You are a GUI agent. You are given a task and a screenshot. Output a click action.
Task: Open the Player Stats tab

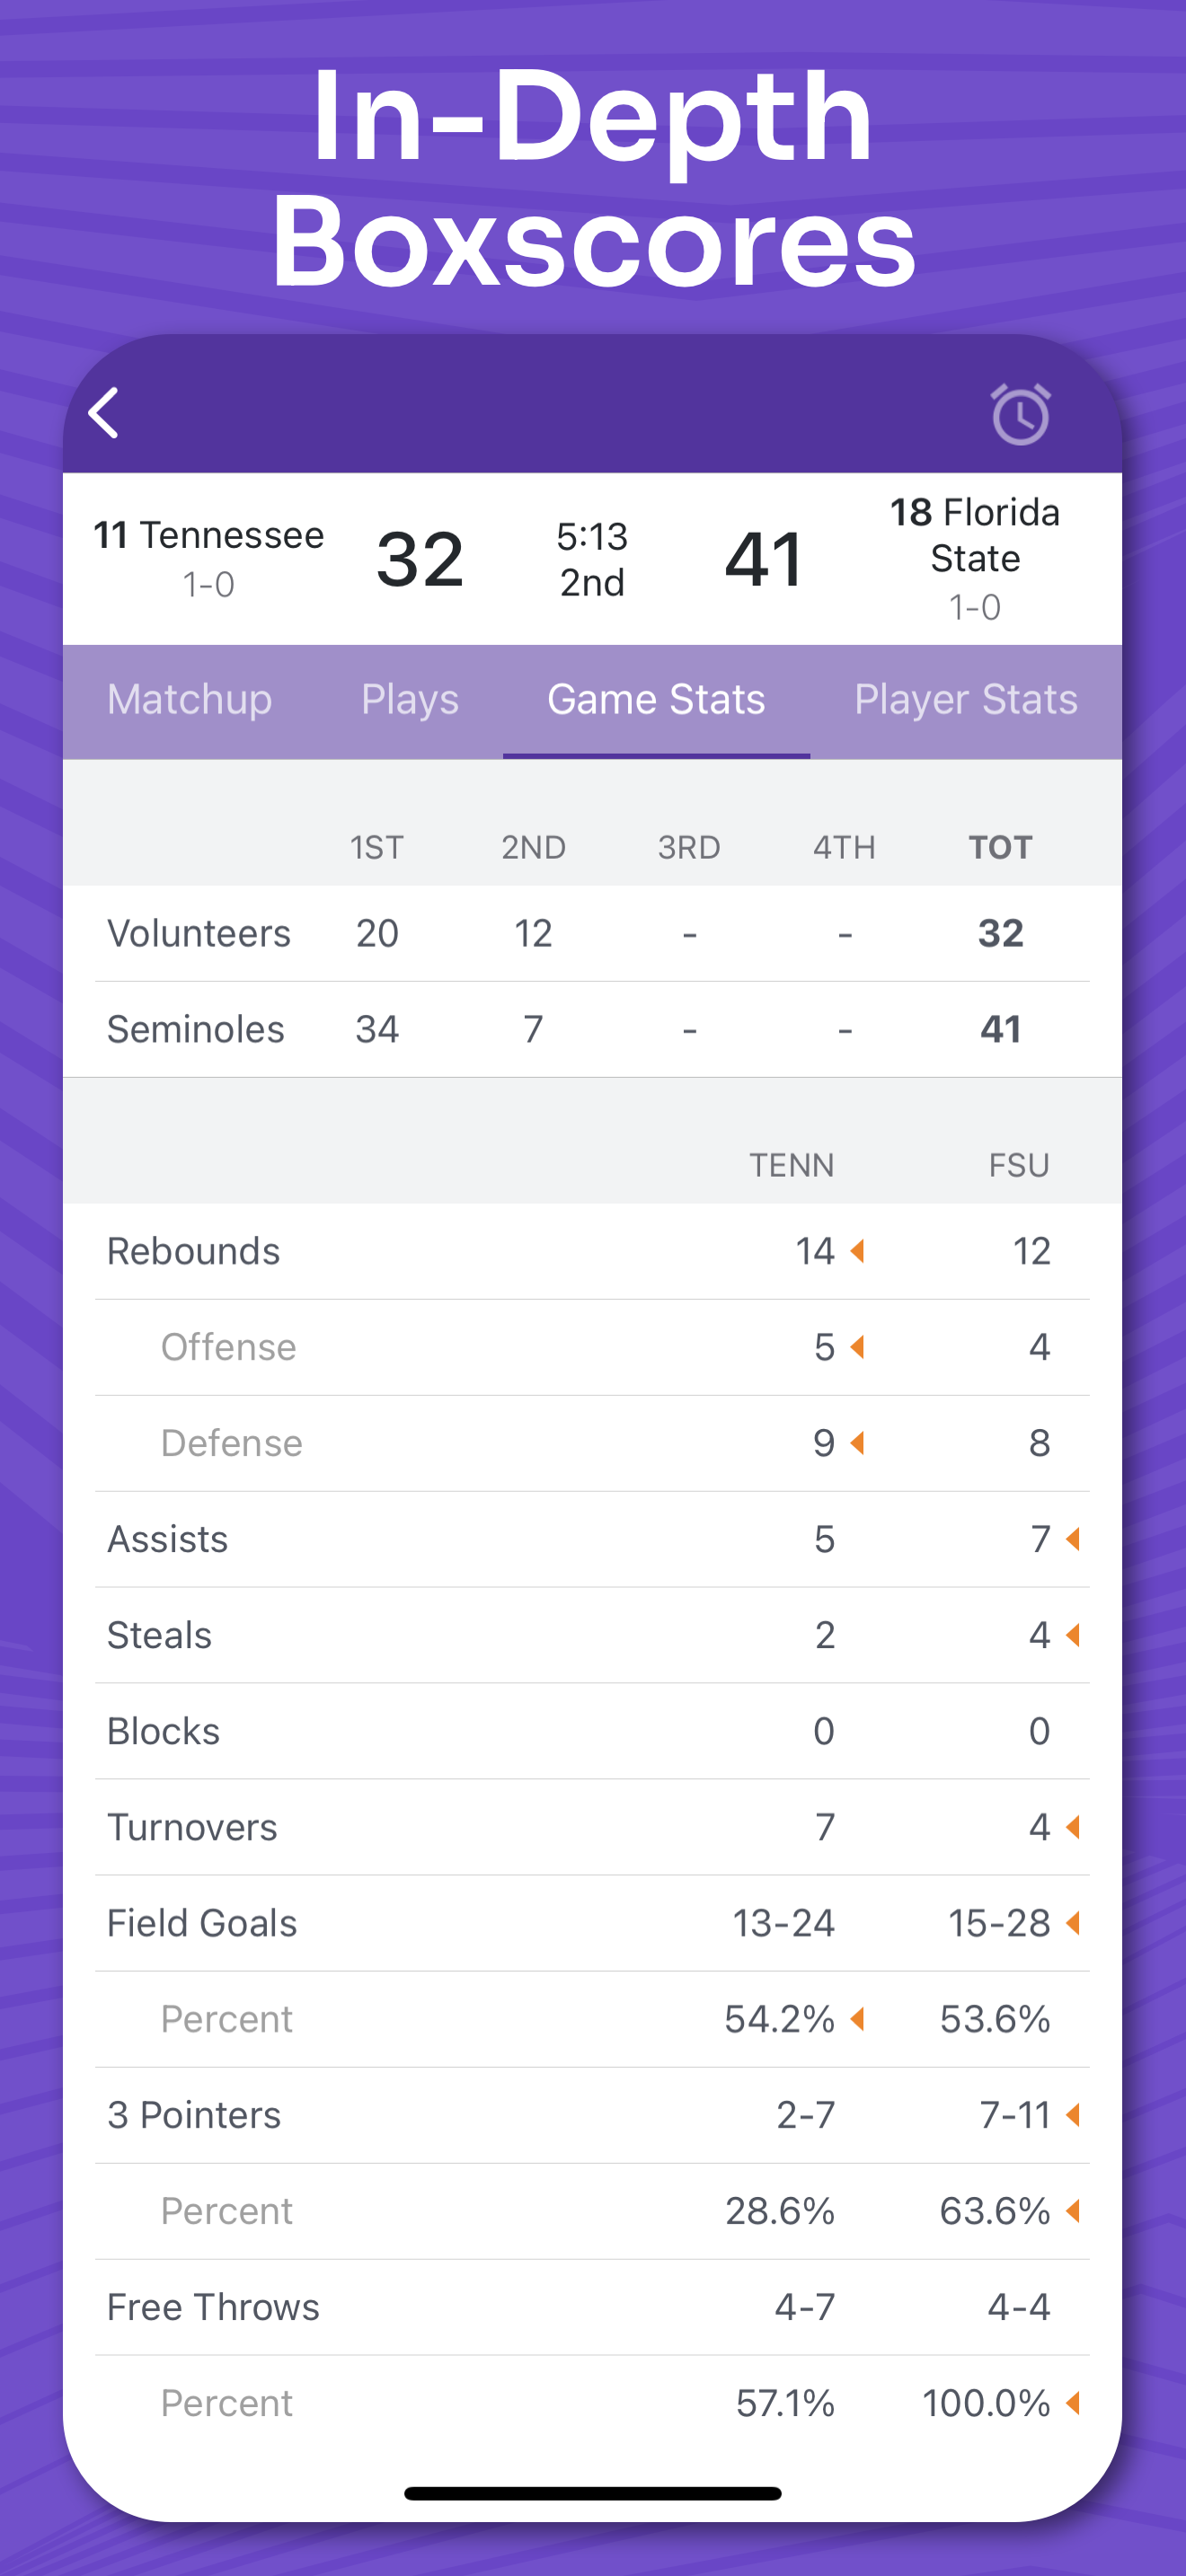click(x=965, y=700)
